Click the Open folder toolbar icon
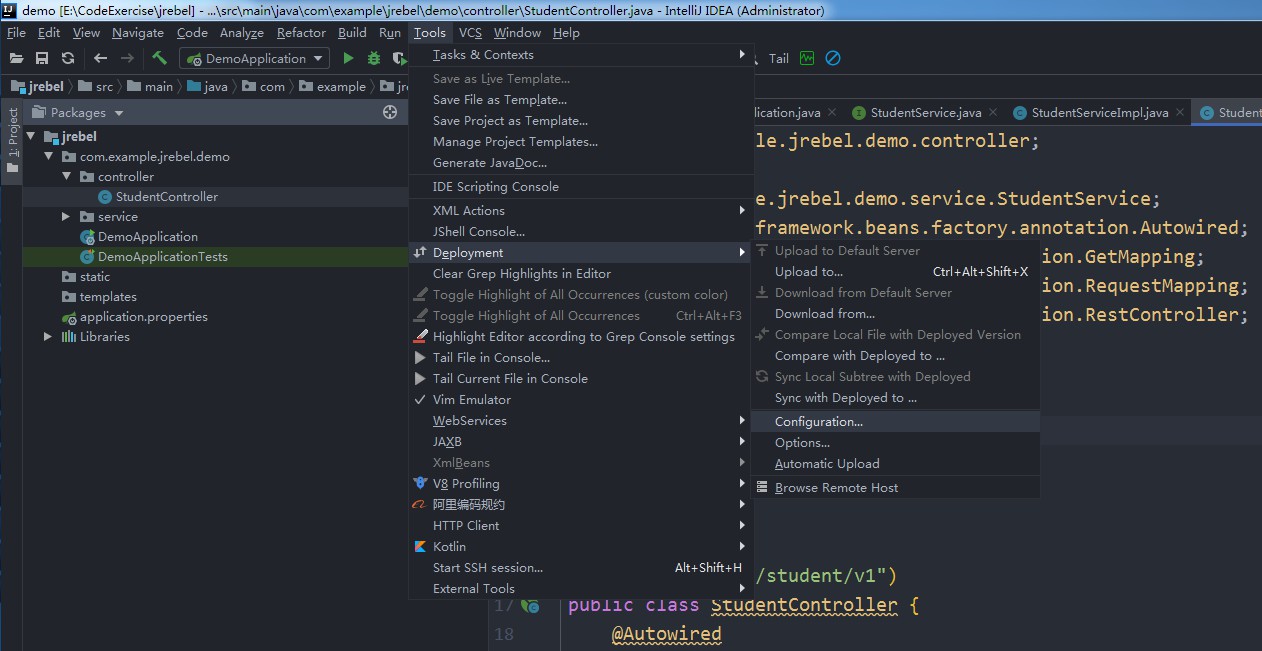 pyautogui.click(x=16, y=59)
